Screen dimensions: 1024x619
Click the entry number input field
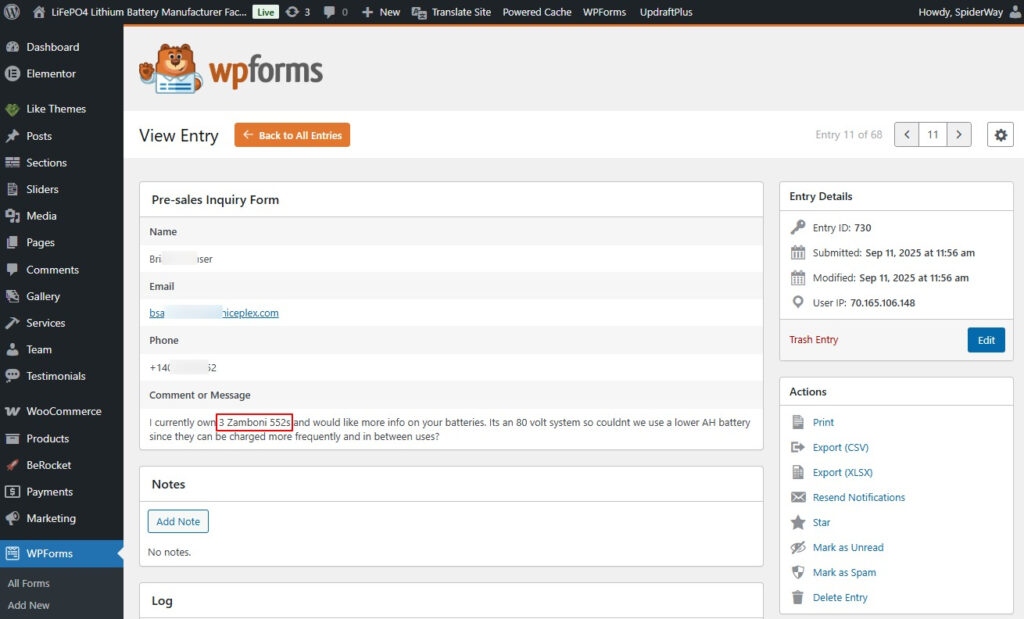tap(933, 135)
